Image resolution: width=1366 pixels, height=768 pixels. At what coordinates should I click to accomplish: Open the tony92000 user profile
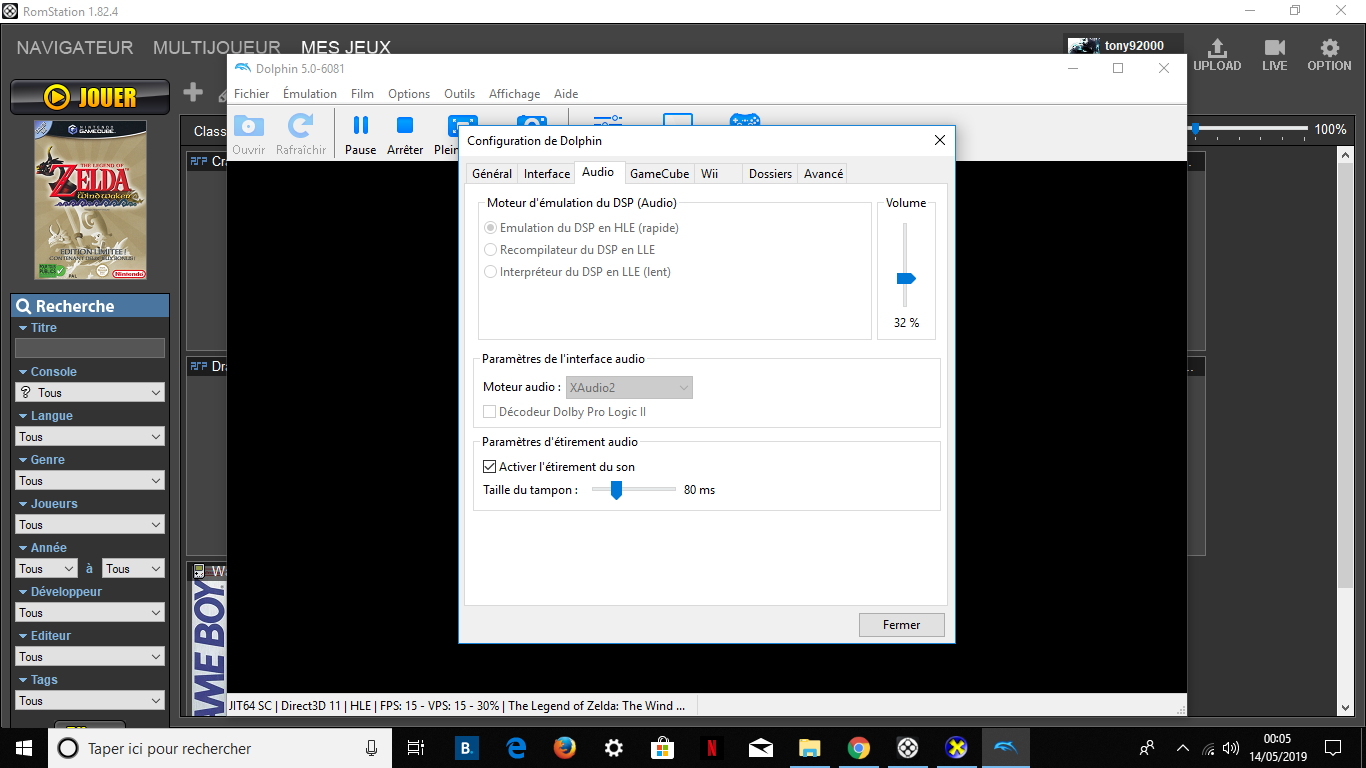click(1123, 46)
